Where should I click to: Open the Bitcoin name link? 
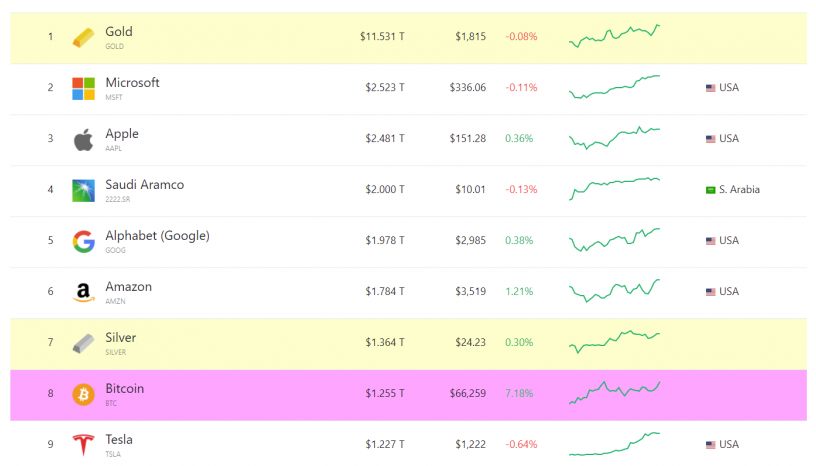coord(125,389)
